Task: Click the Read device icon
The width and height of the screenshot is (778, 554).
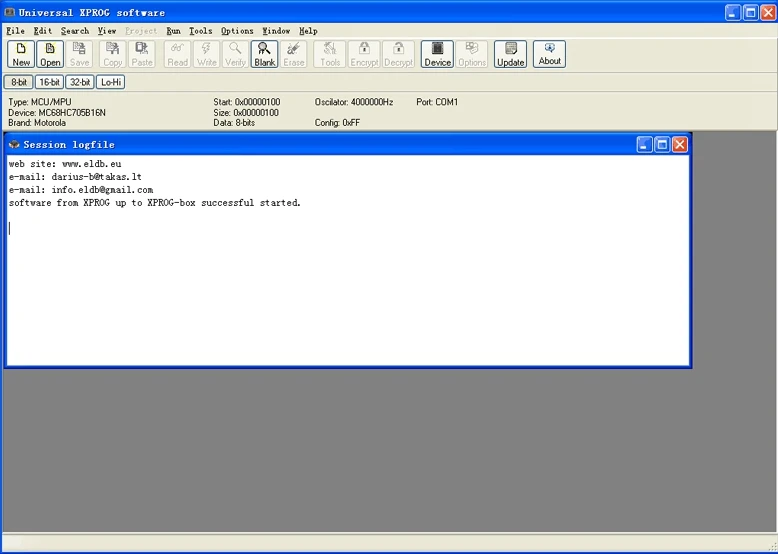Action: pyautogui.click(x=178, y=54)
